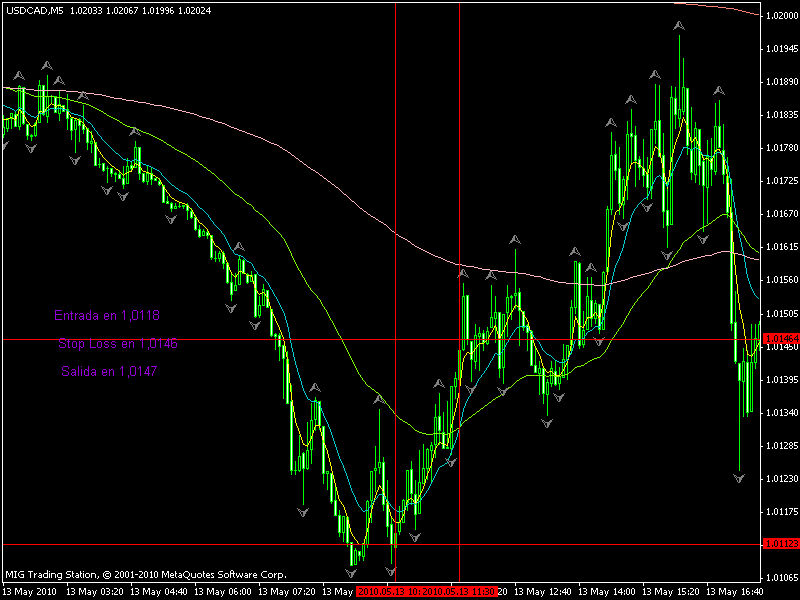Click the 1.01065 price scale label

click(779, 578)
